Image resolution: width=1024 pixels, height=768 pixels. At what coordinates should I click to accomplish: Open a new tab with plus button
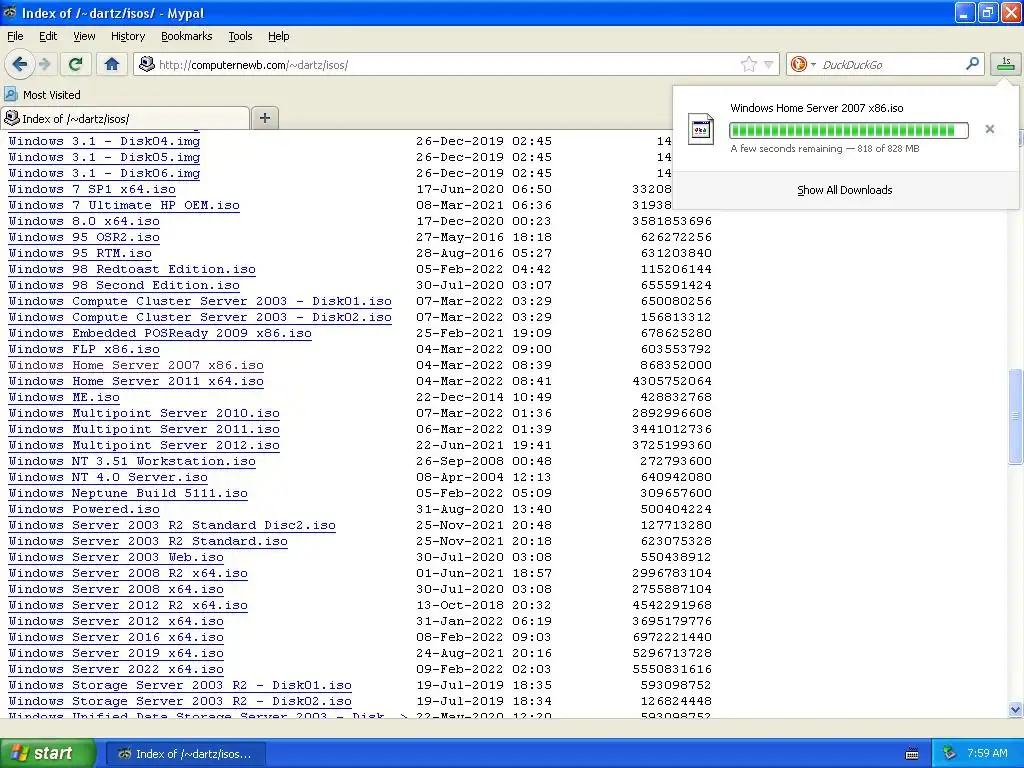[x=264, y=118]
